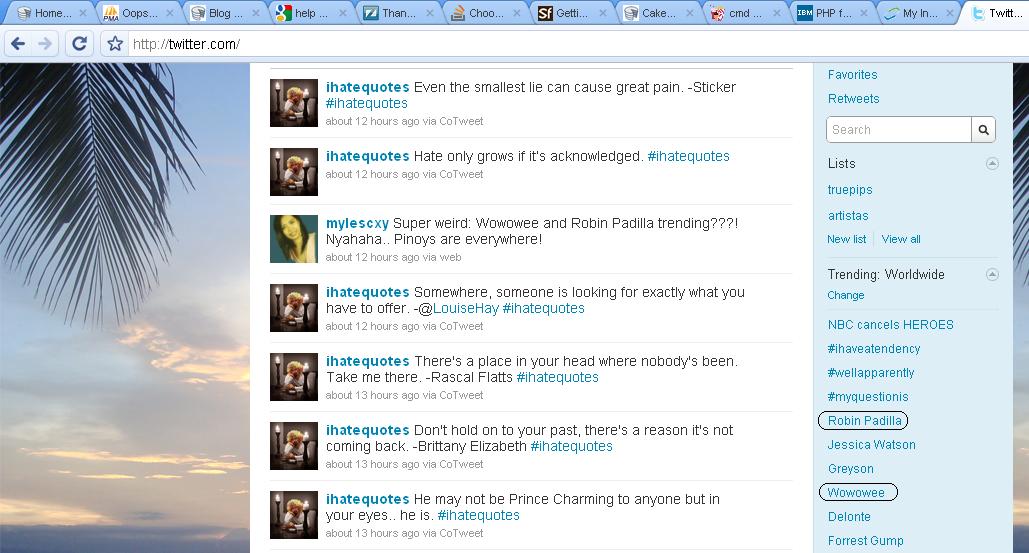Open the Favorites link
This screenshot has height=553, width=1029.
pos(852,75)
